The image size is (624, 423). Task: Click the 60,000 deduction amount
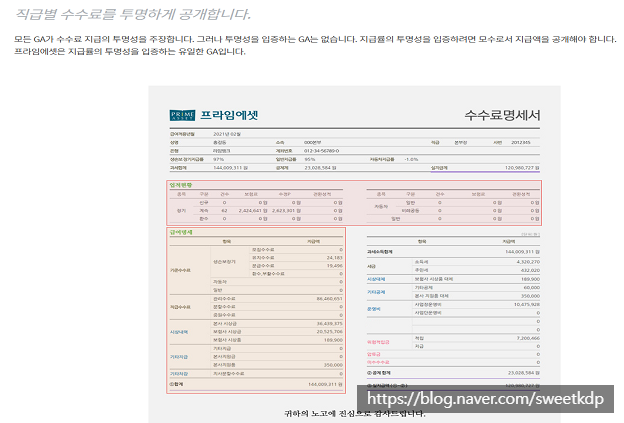(x=532, y=288)
